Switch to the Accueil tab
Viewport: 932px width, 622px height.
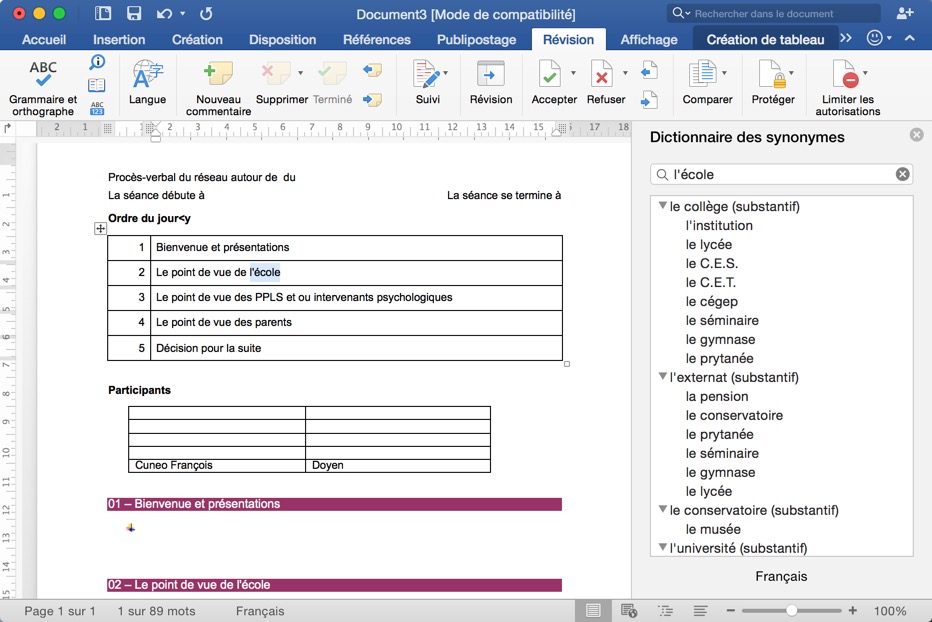pyautogui.click(x=44, y=39)
